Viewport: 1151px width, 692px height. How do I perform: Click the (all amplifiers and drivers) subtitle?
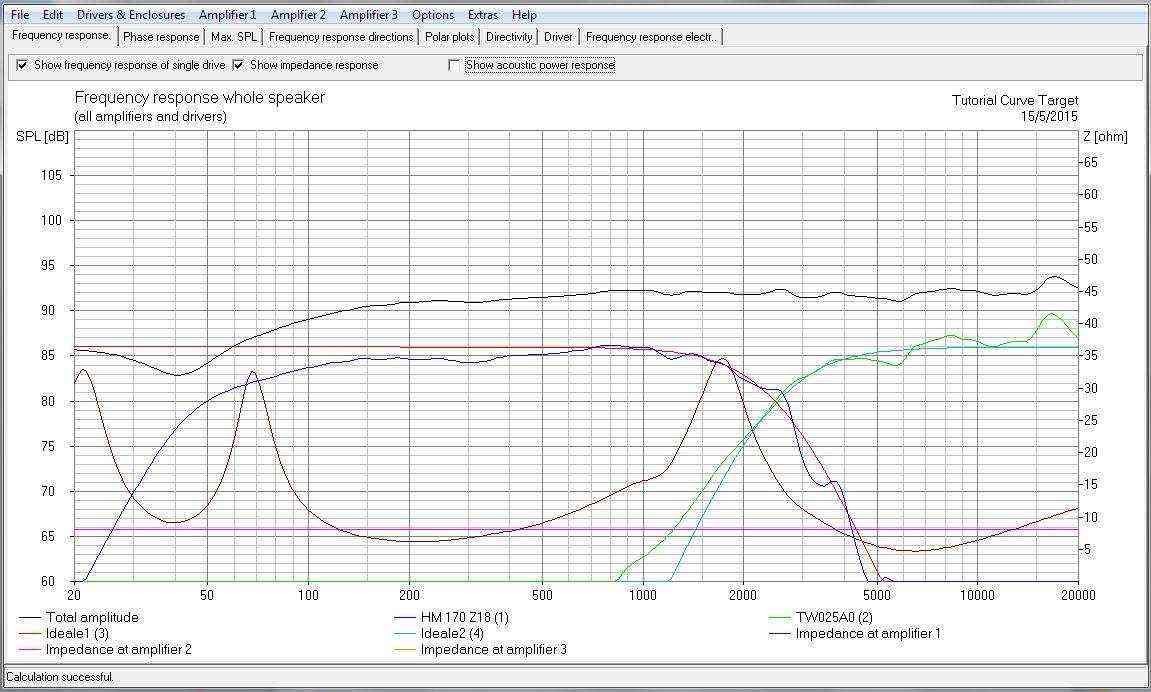pos(150,116)
